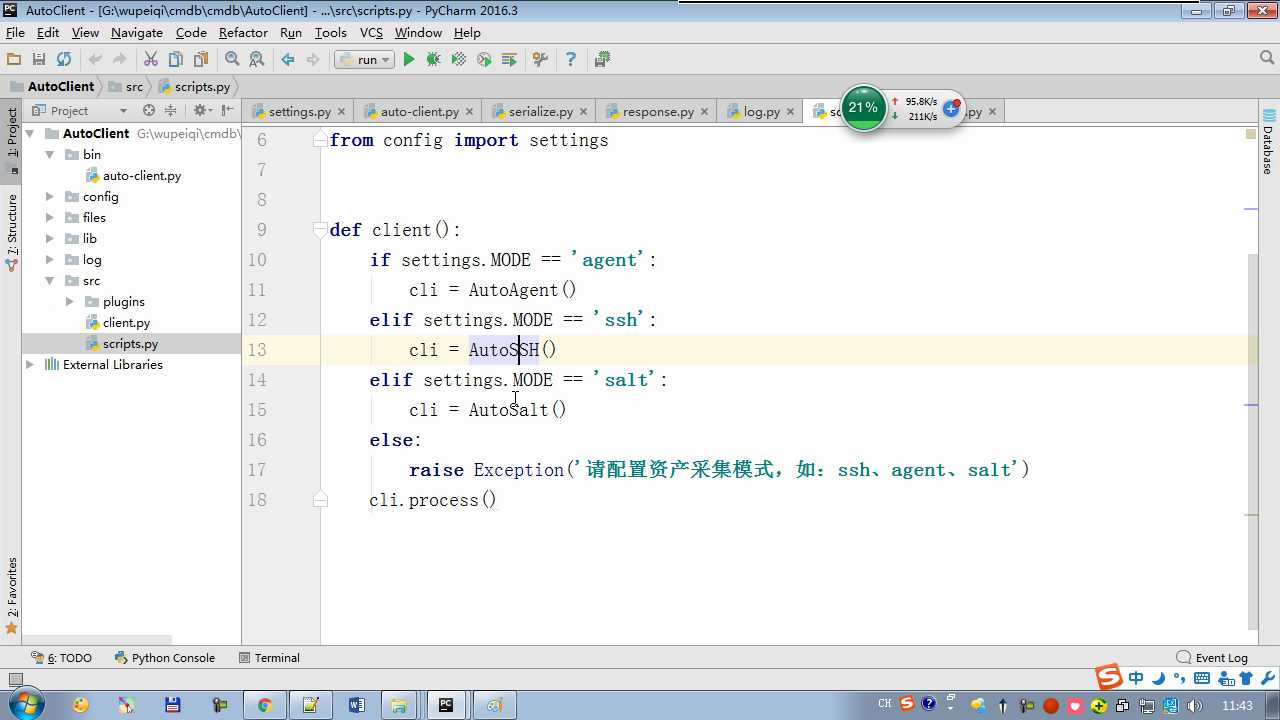Click Collapse All icon in Project panel
Image resolution: width=1280 pixels, height=720 pixels.
tap(170, 111)
